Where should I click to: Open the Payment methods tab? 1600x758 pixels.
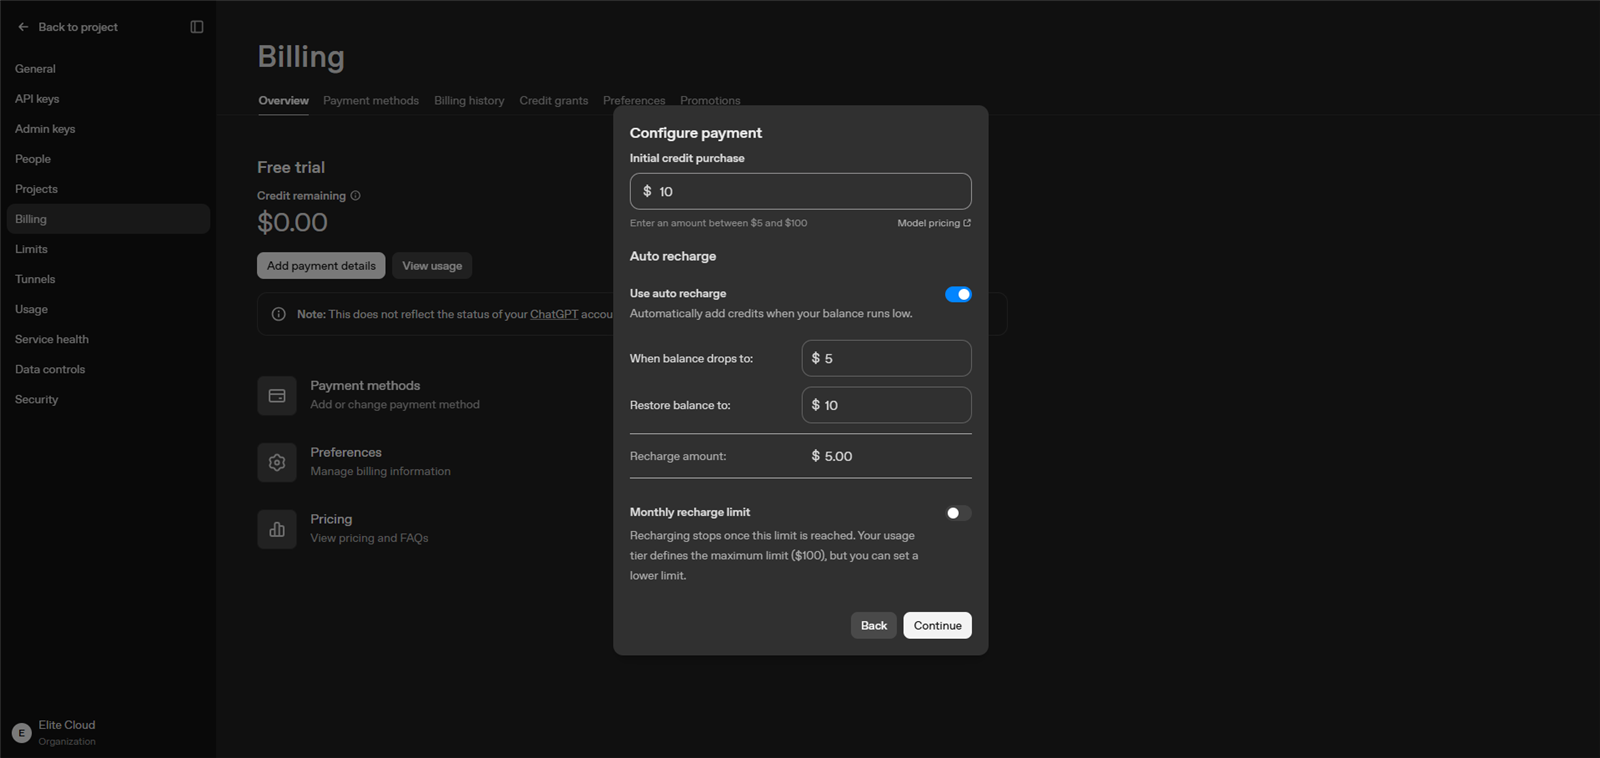371,101
